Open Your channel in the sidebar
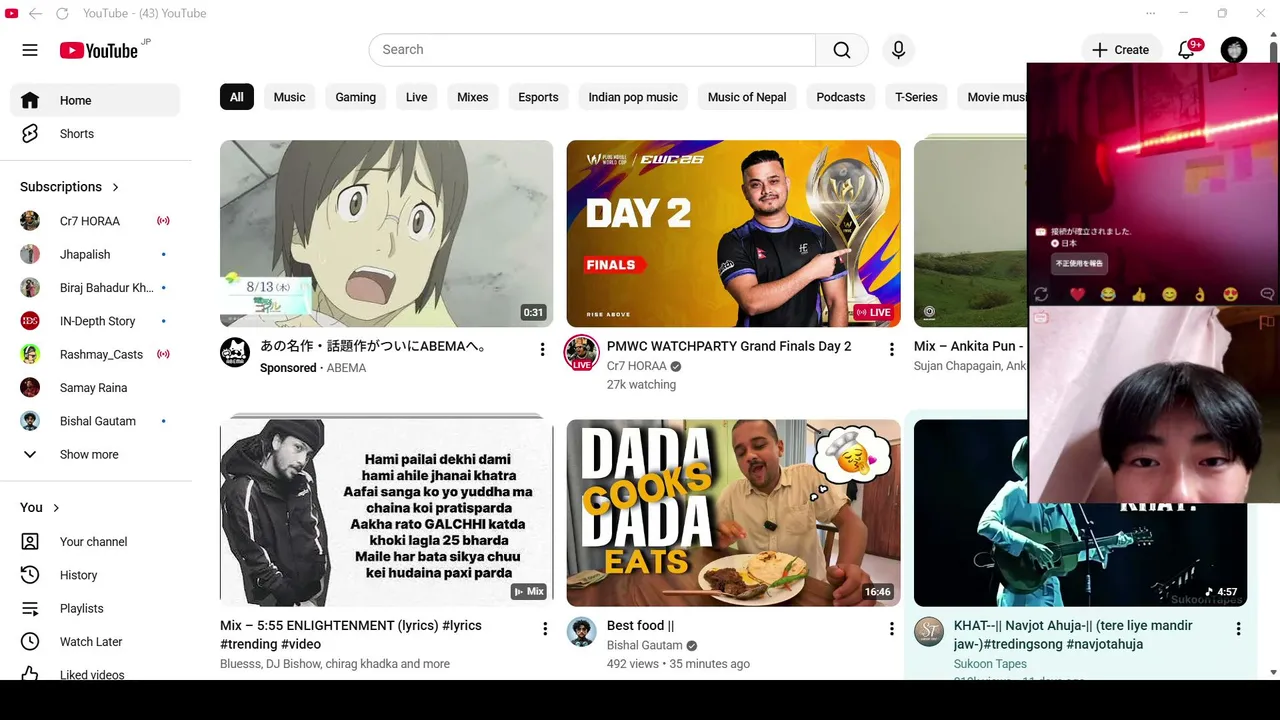The height and width of the screenshot is (720, 1280). click(x=95, y=542)
